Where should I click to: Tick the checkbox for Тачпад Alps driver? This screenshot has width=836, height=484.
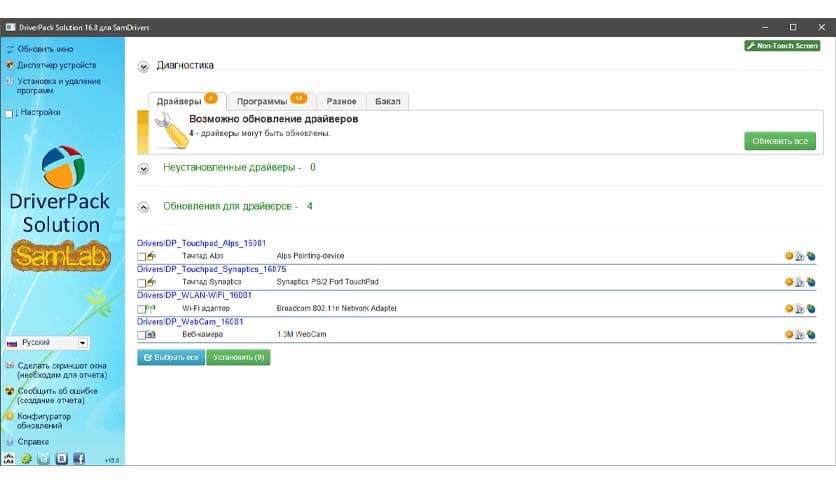142,257
